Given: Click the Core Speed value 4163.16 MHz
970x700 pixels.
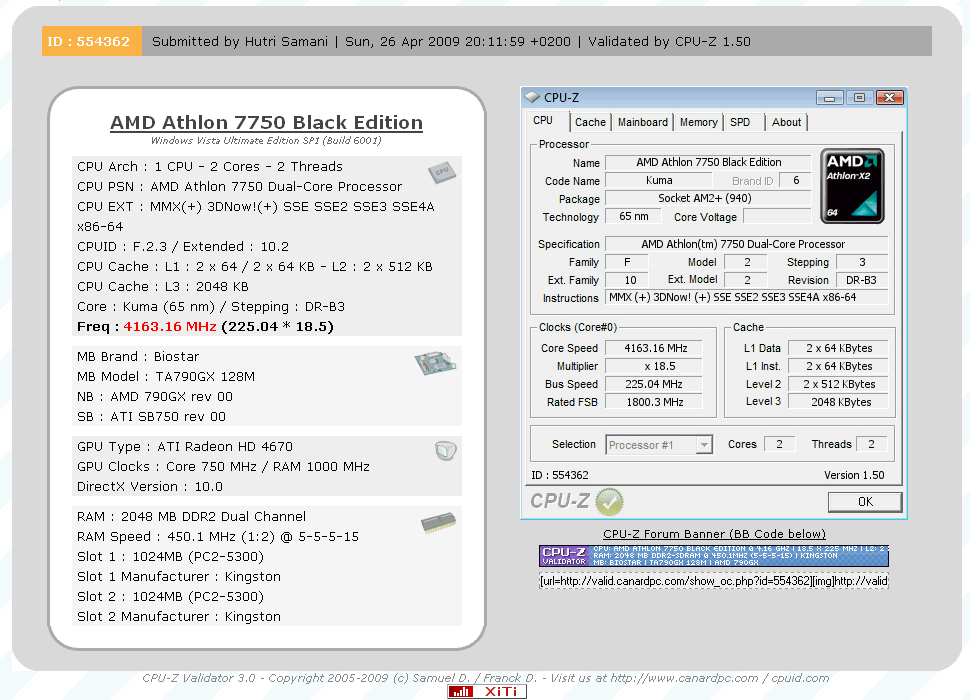Looking at the screenshot, I should 654,348.
